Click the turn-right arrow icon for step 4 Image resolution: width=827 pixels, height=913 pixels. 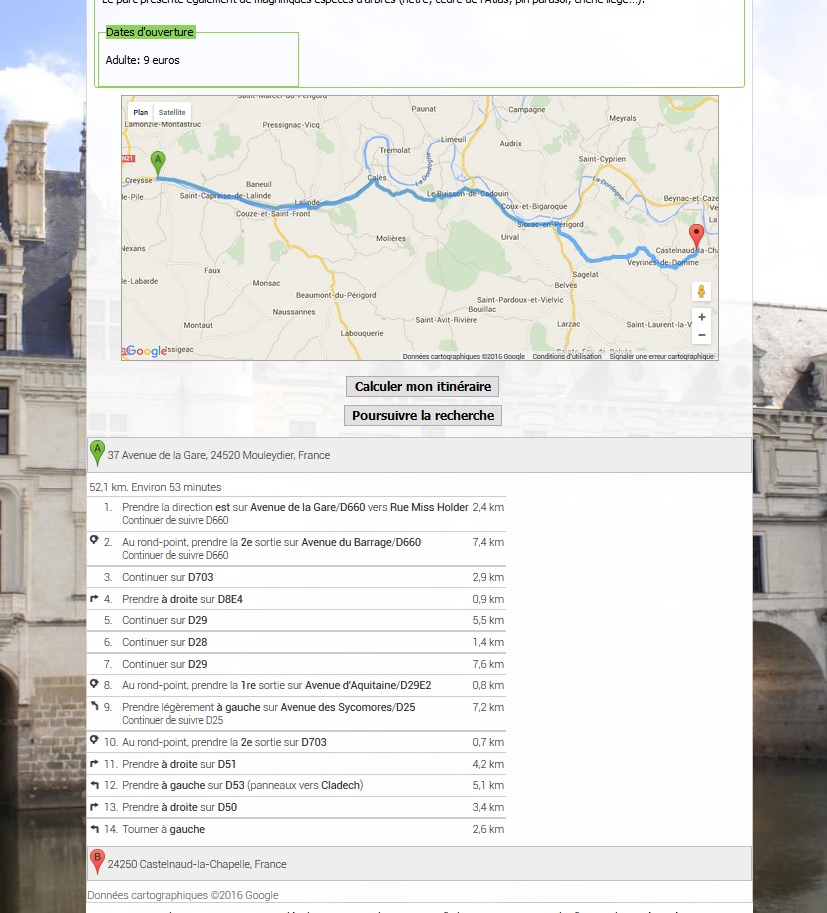(x=94, y=598)
